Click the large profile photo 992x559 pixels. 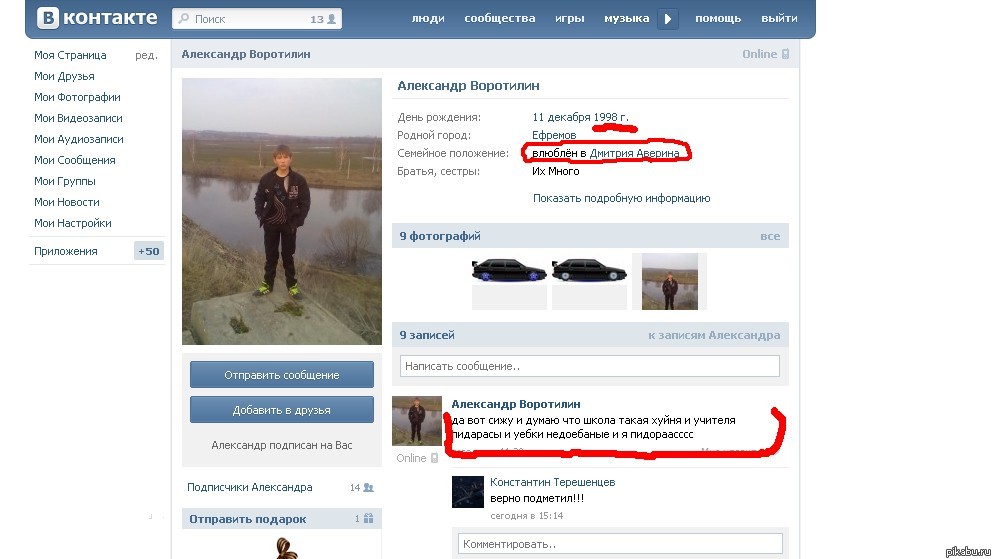tap(282, 211)
